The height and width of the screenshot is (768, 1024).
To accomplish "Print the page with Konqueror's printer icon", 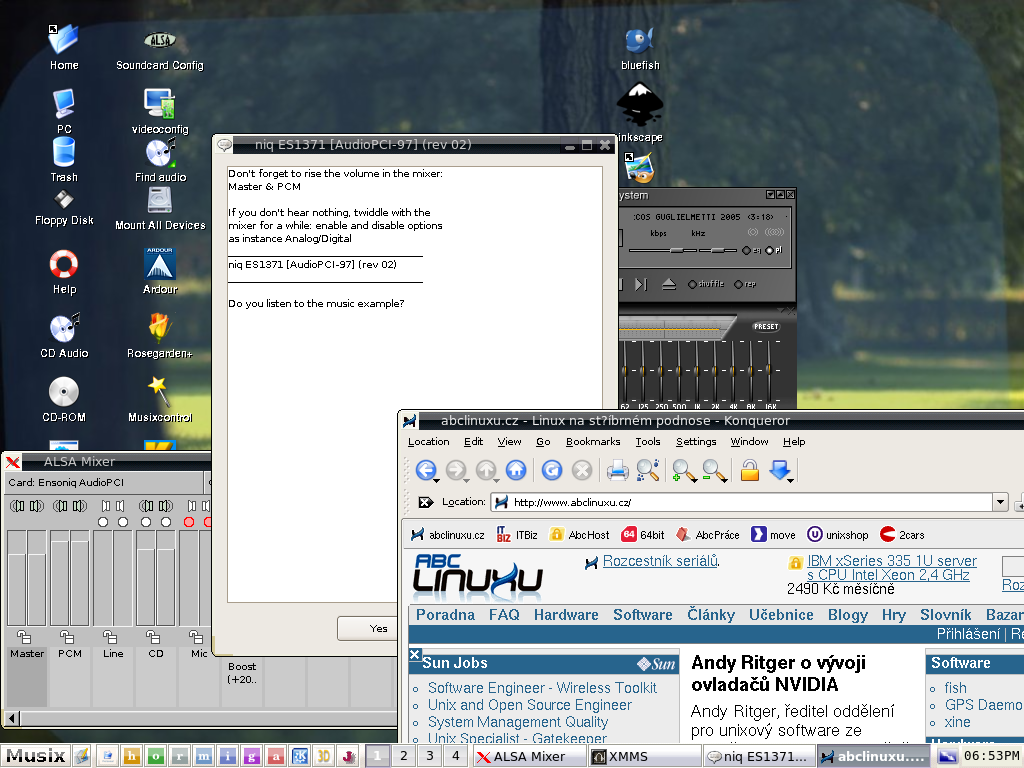I will click(617, 470).
